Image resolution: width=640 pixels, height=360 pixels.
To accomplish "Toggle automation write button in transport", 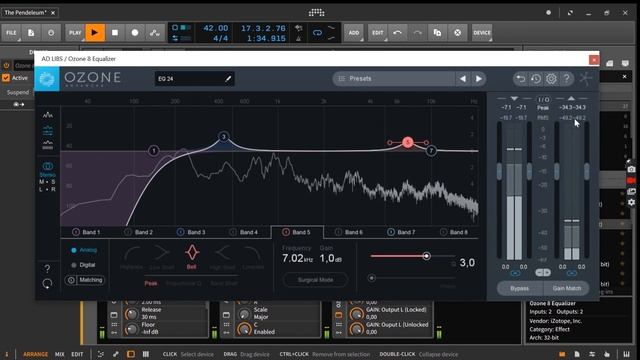I will [154, 33].
